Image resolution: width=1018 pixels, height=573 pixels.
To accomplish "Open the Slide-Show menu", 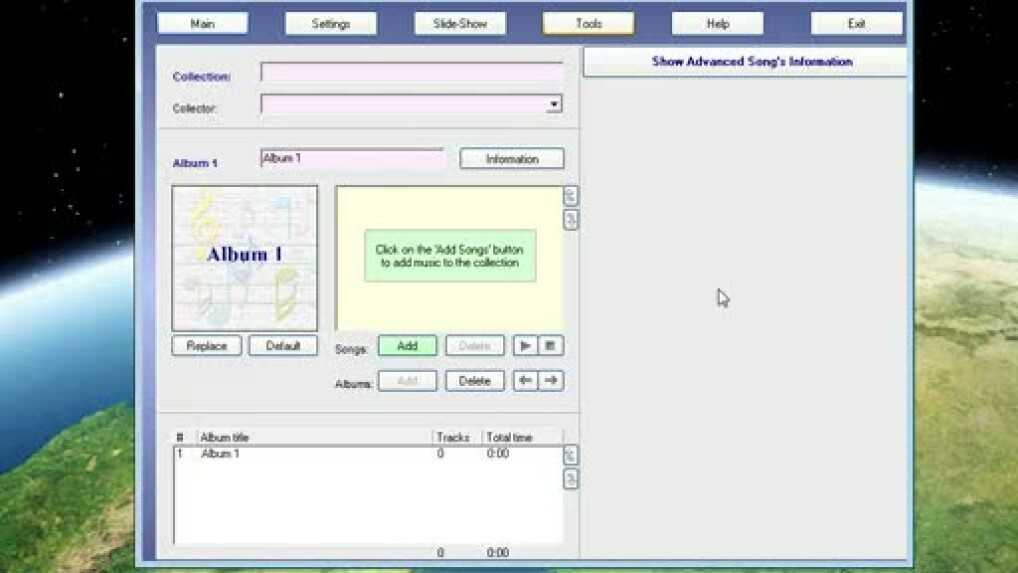I will click(460, 23).
